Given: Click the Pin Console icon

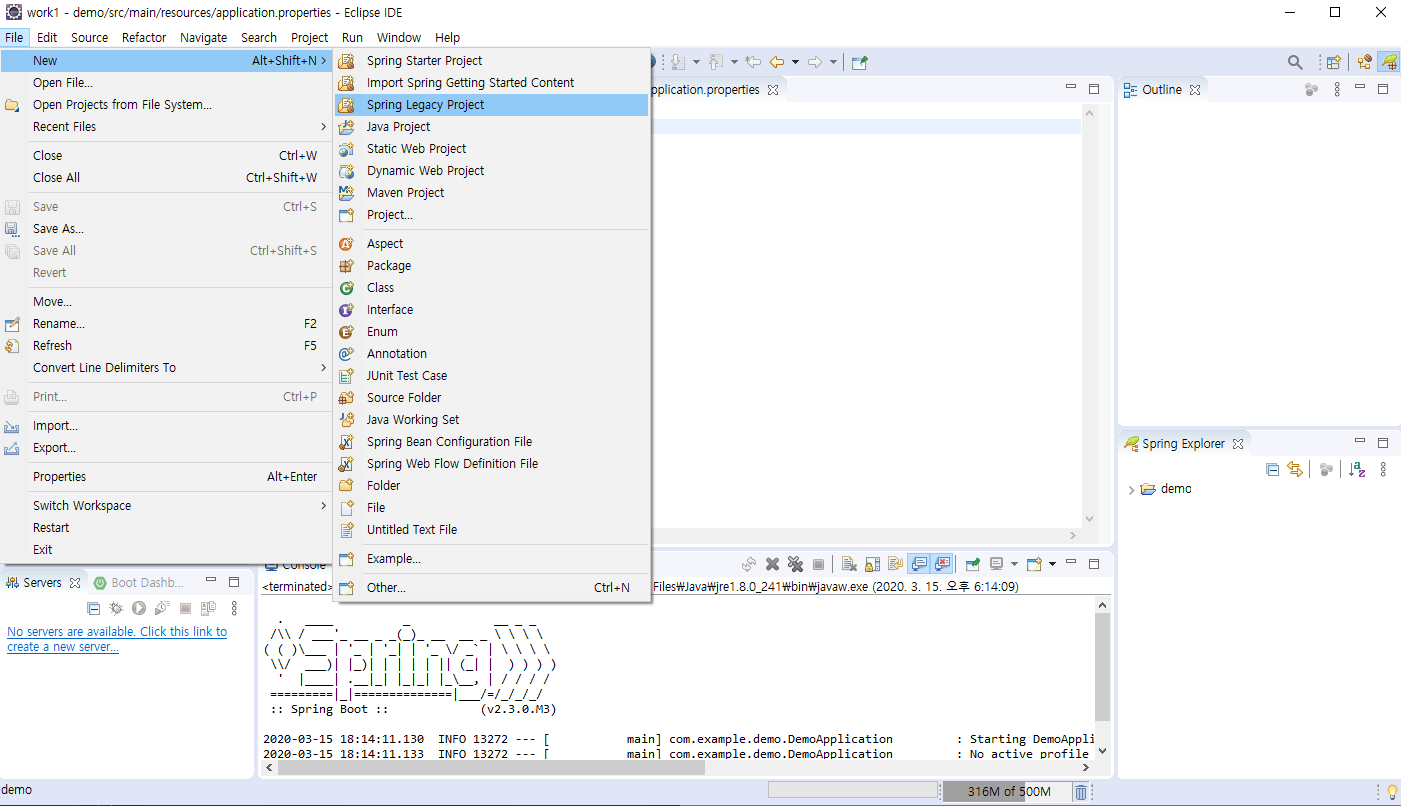Looking at the screenshot, I should pyautogui.click(x=972, y=564).
